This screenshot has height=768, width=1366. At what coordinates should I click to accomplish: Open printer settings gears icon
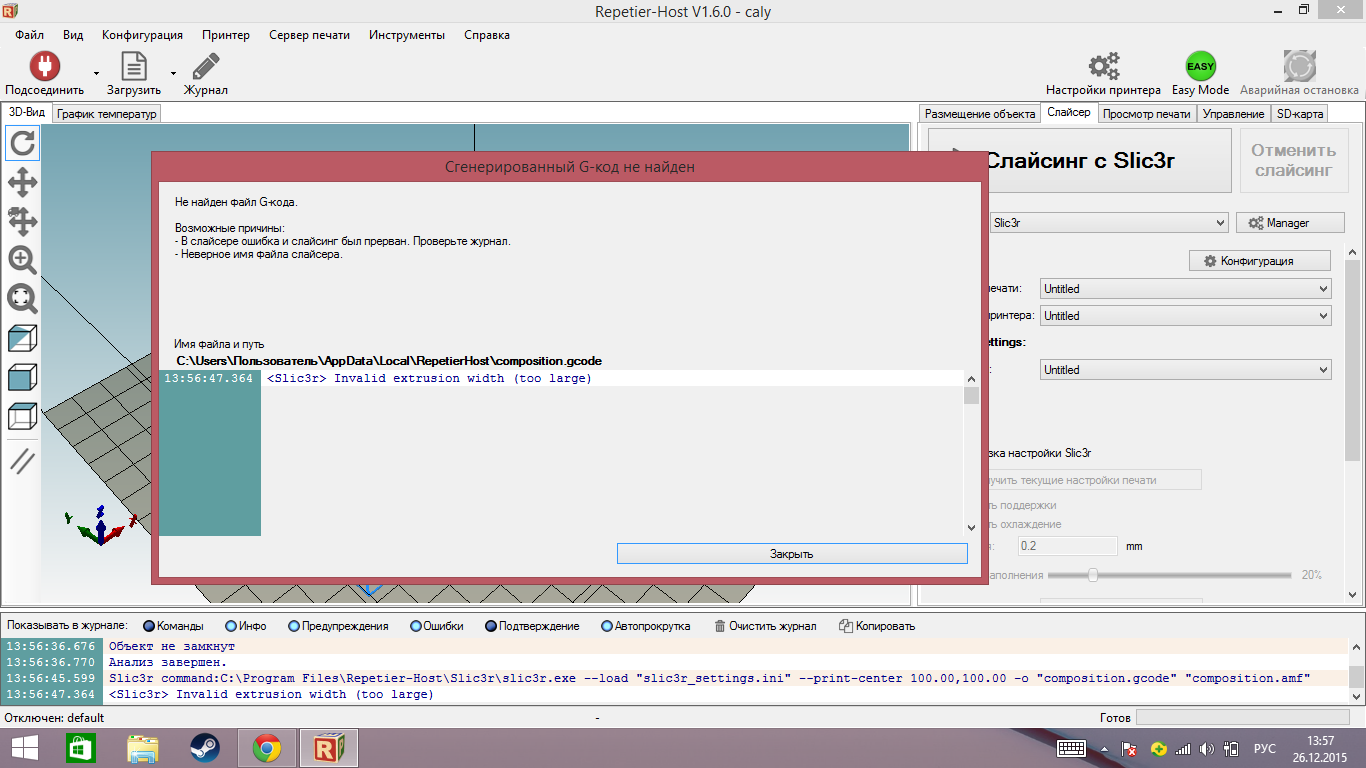coord(1103,66)
